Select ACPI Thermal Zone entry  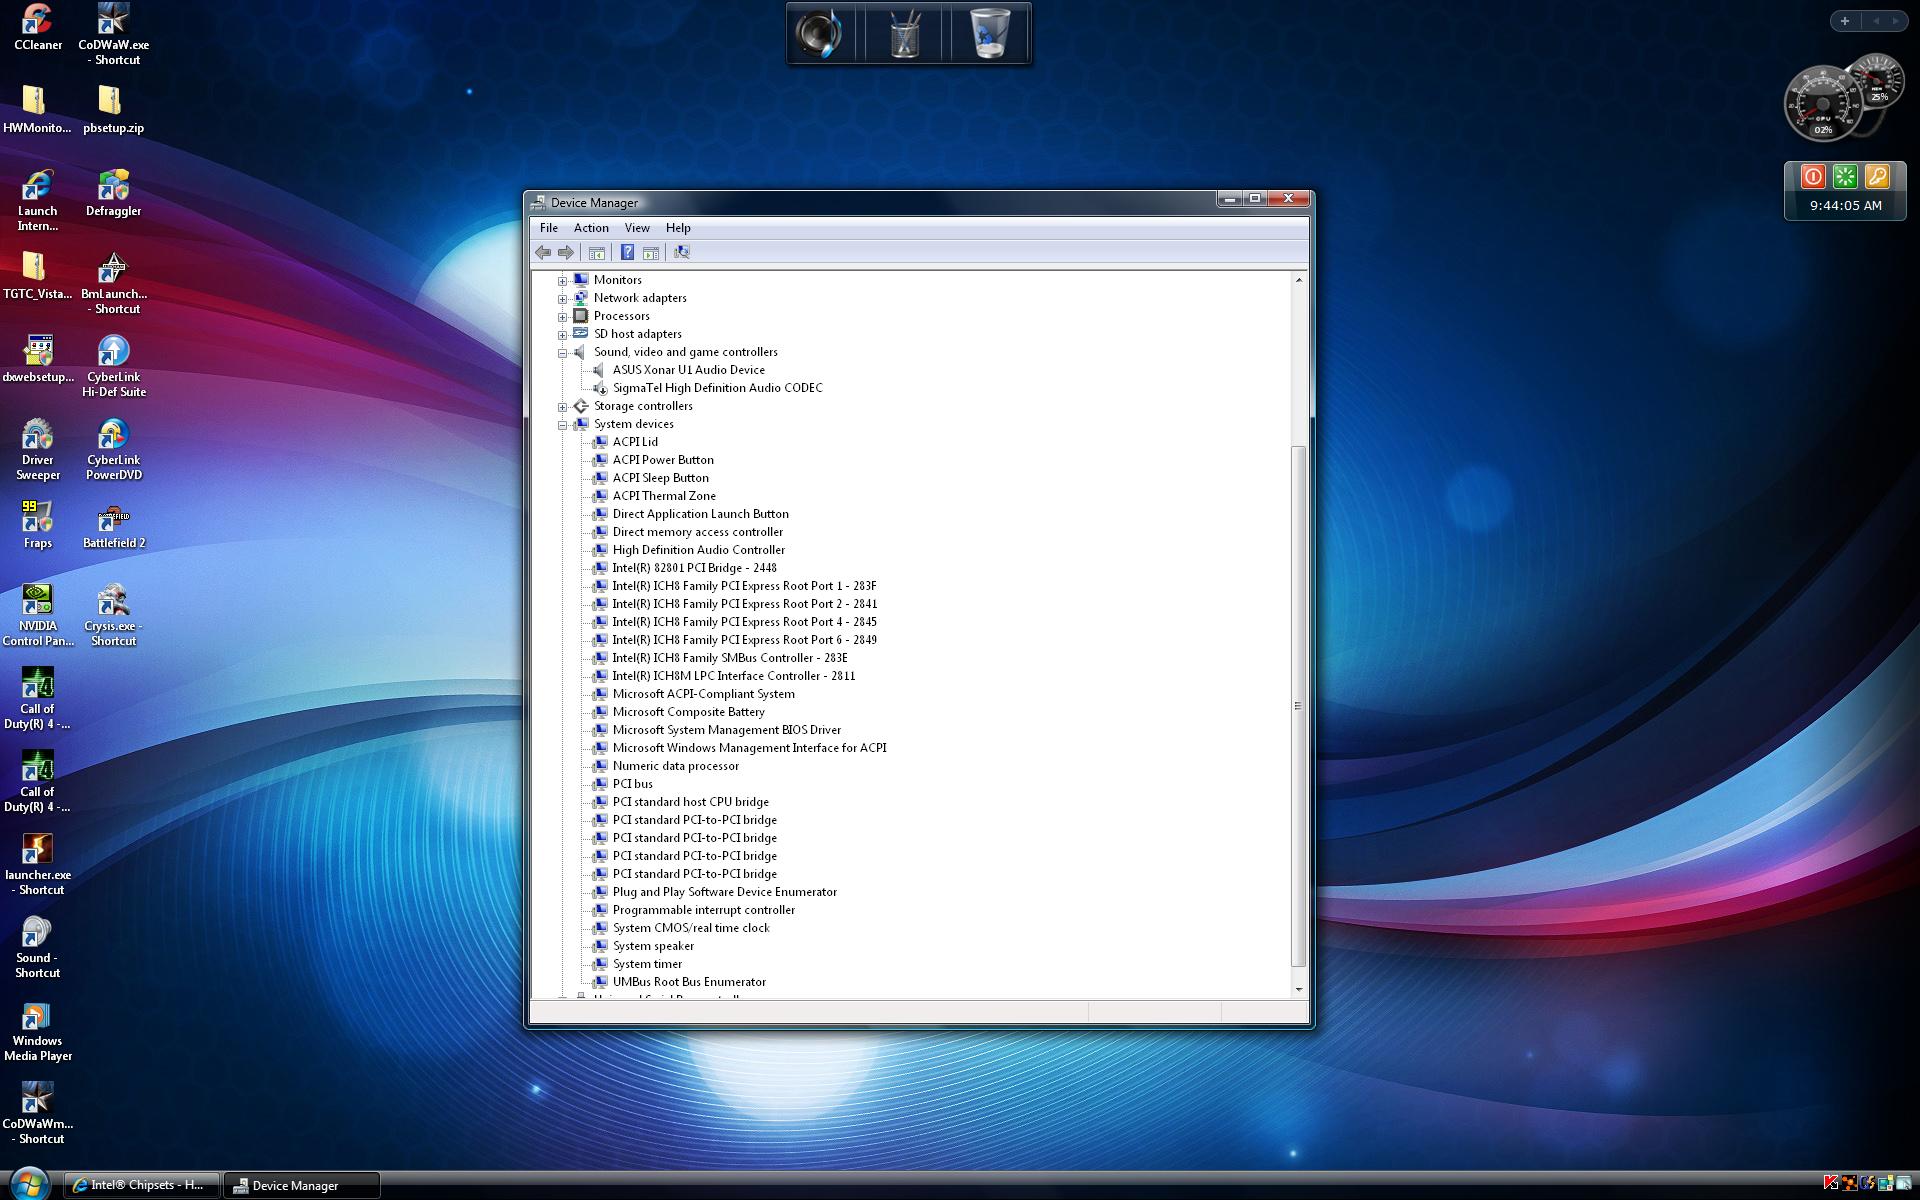coord(664,496)
